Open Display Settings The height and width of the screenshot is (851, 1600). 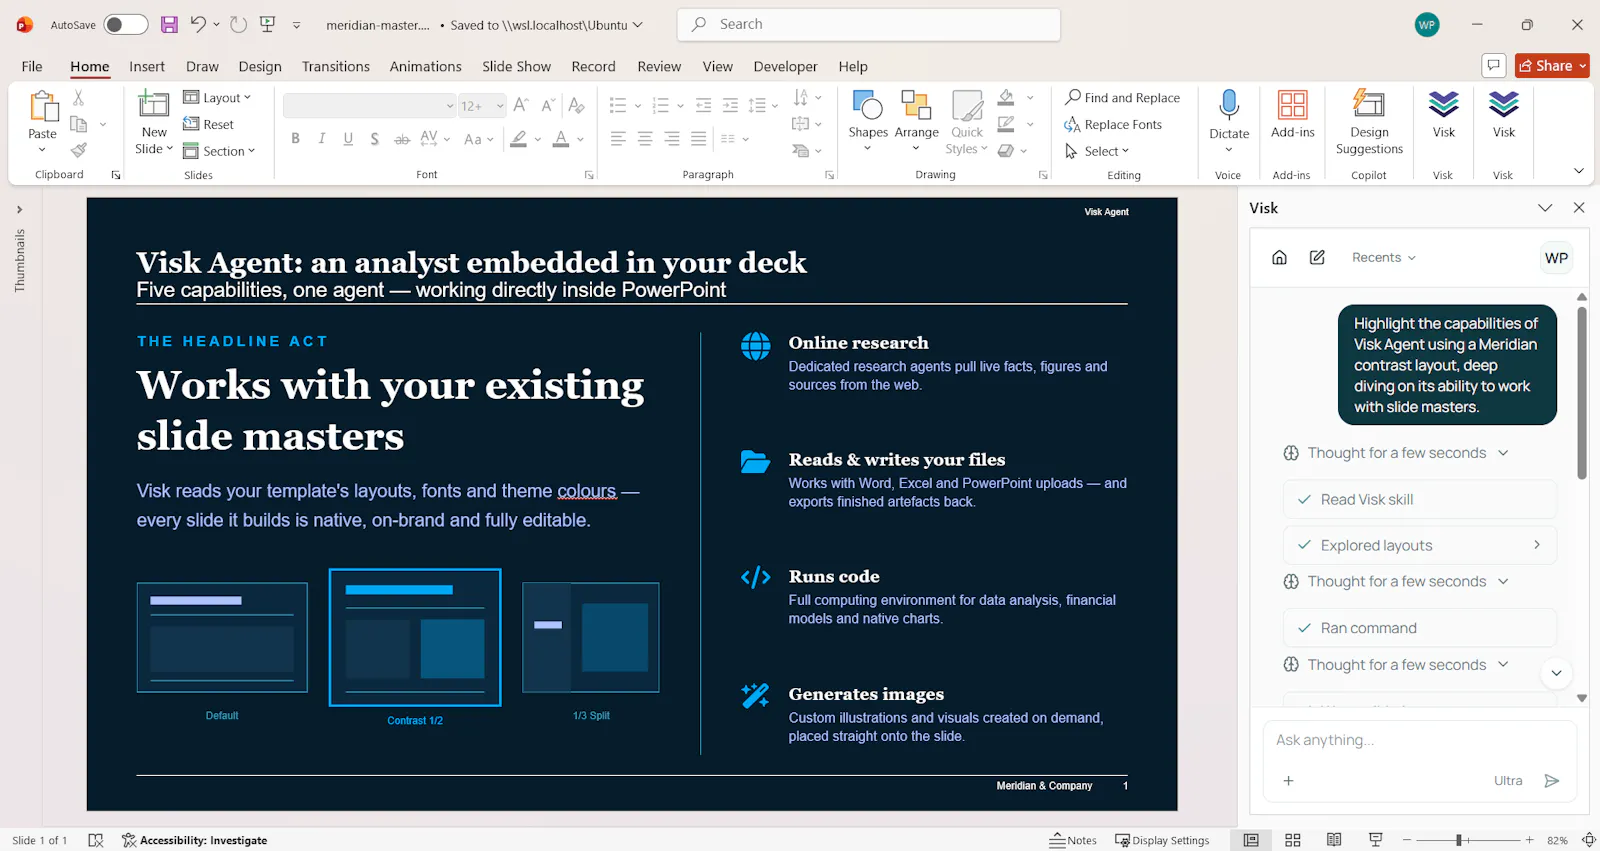coord(1162,840)
